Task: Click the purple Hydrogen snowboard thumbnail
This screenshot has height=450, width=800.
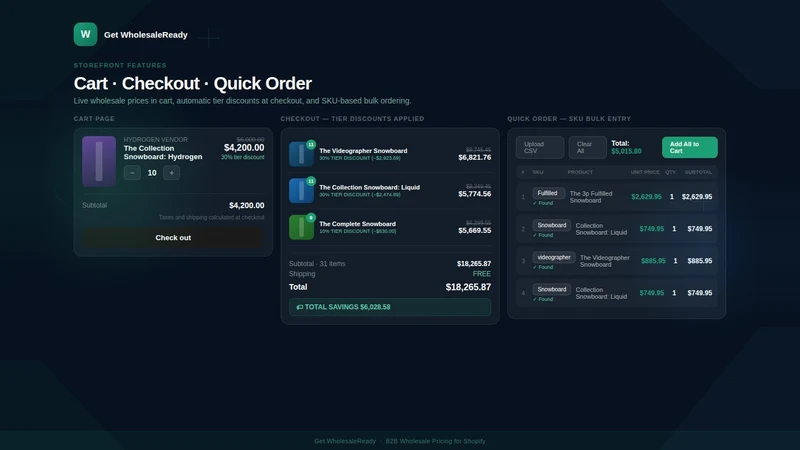Action: coord(99,161)
